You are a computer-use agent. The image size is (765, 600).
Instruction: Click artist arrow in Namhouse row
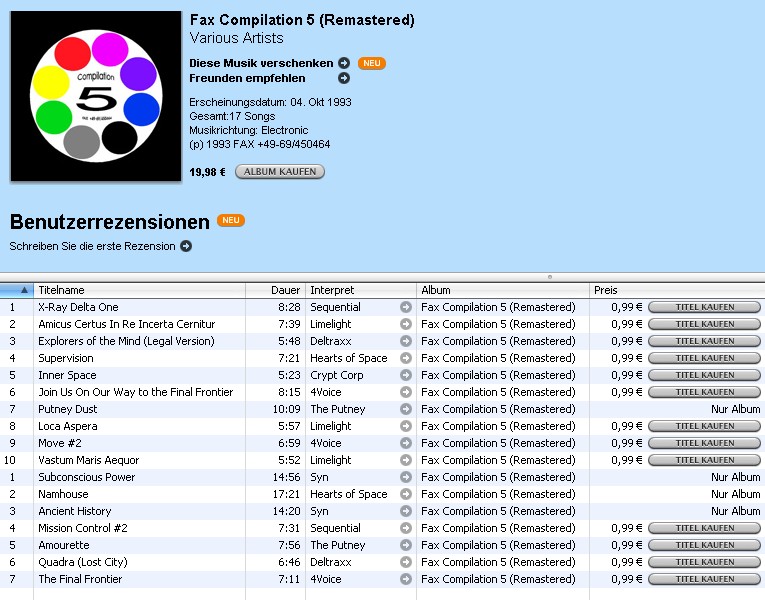click(x=405, y=494)
